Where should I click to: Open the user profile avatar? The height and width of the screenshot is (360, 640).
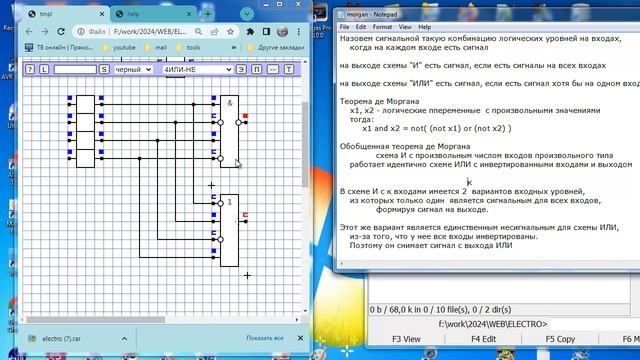pyautogui.click(x=282, y=31)
